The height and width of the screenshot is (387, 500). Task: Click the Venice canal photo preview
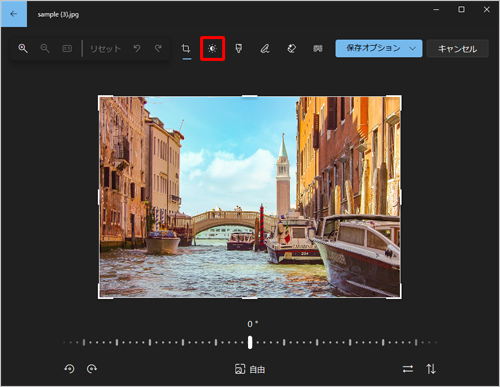point(250,197)
